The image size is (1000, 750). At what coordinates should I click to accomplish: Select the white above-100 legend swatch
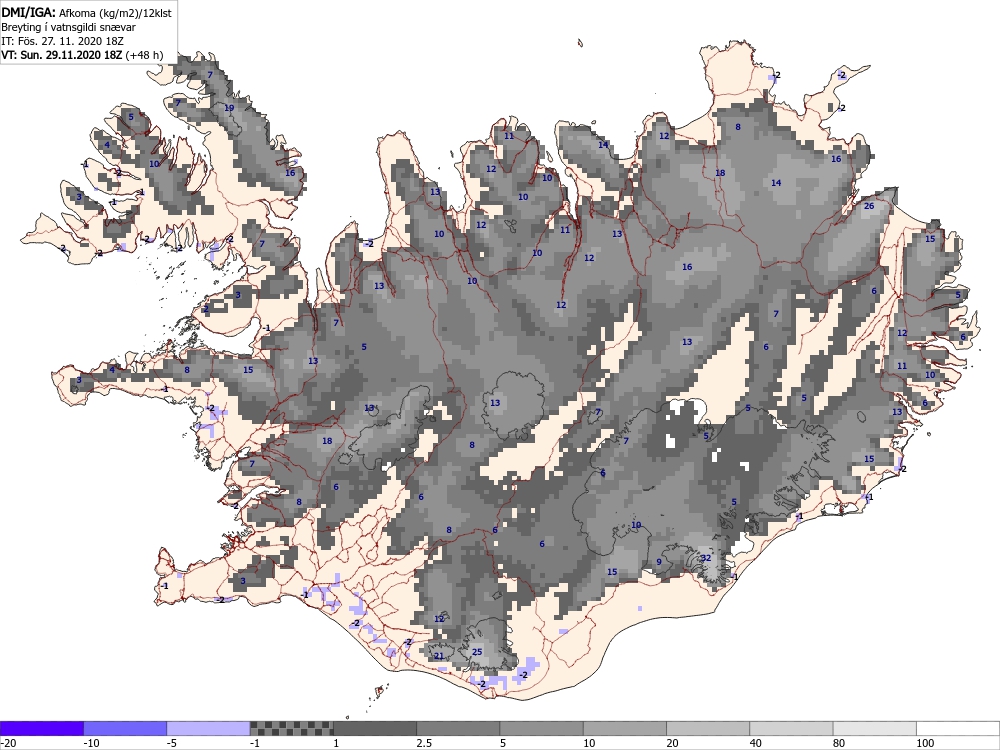point(958,728)
